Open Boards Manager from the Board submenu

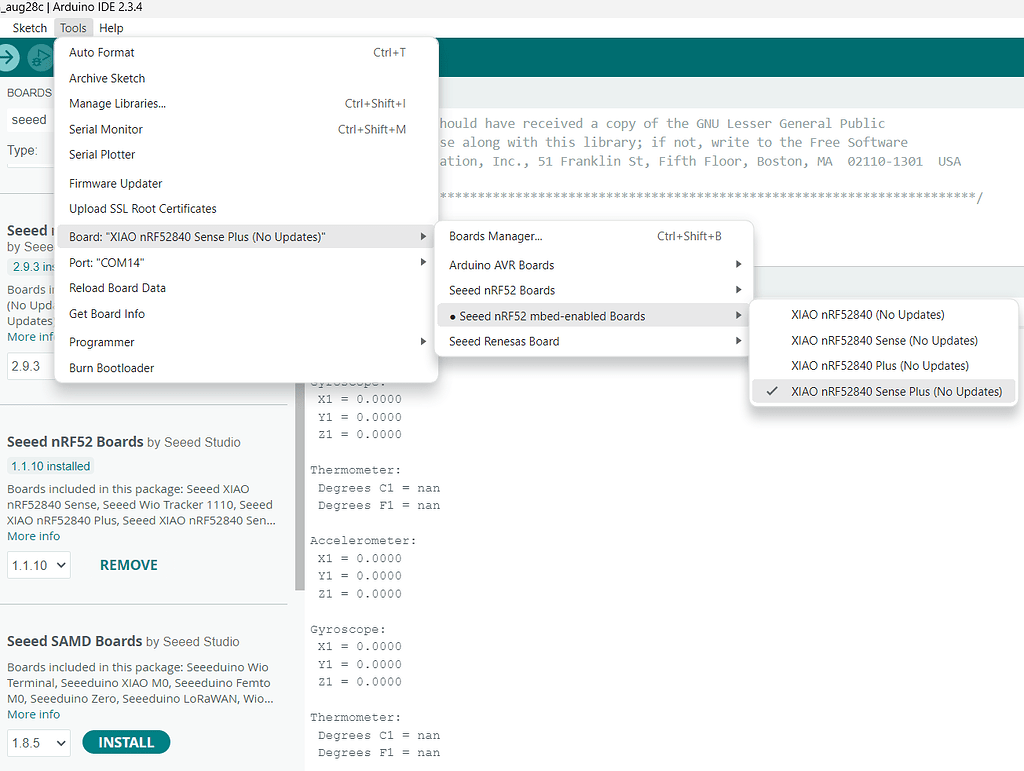tap(496, 237)
